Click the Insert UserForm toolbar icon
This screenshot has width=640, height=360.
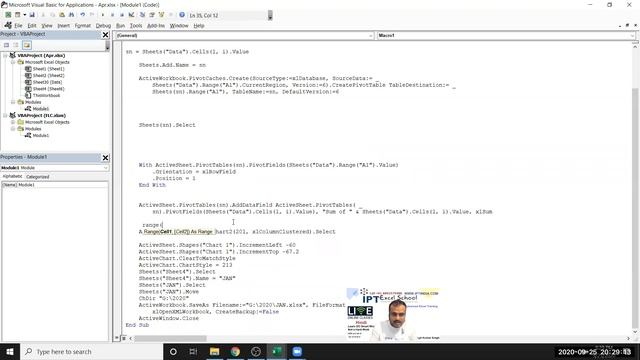click(18, 15)
